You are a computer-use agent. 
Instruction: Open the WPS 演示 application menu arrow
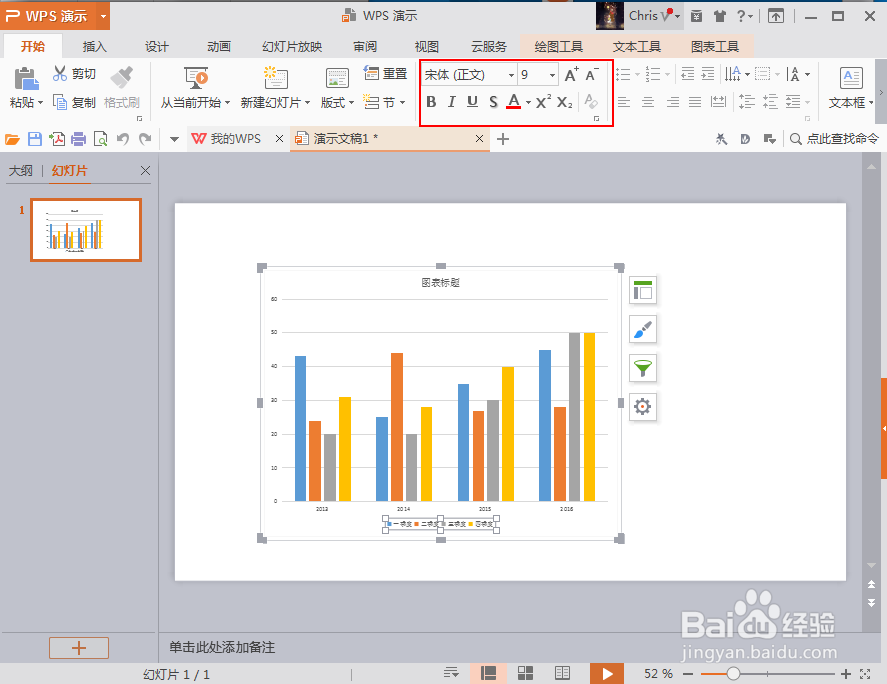[x=103, y=16]
